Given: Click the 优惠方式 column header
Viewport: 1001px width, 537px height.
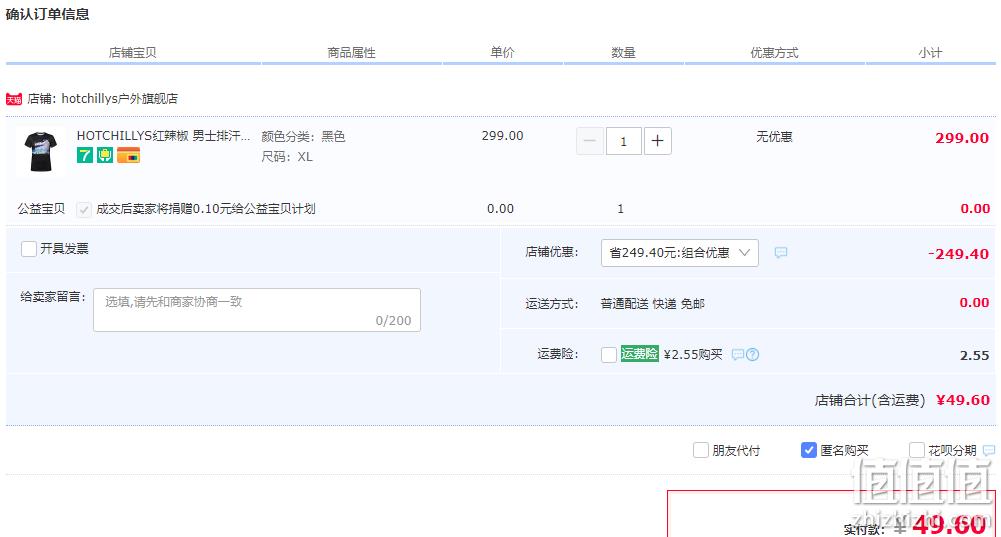Looking at the screenshot, I should [774, 52].
